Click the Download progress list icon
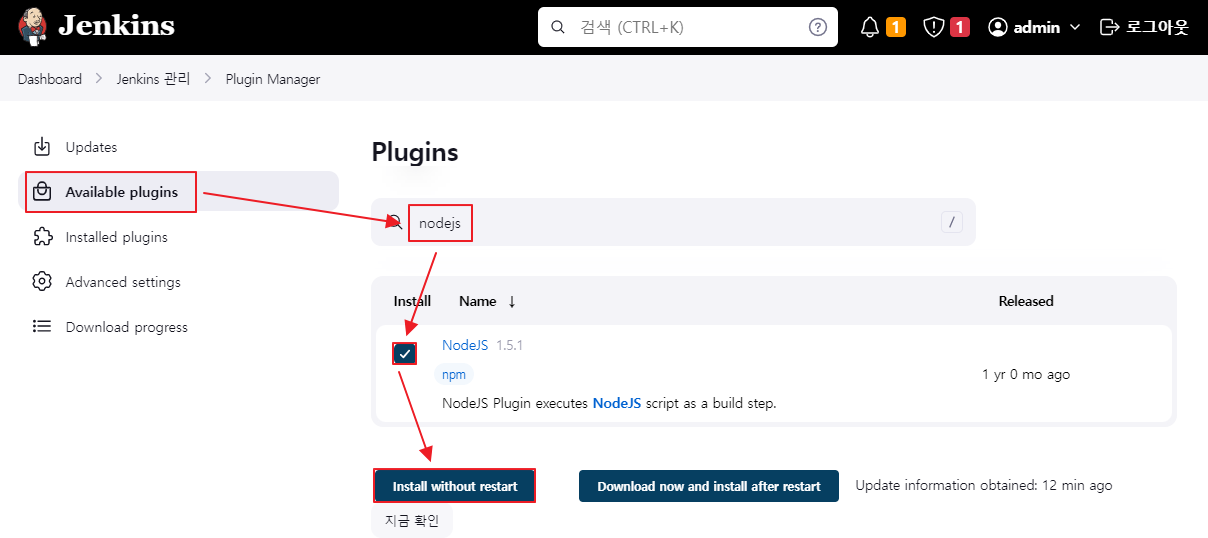This screenshot has height=538, width=1208. click(x=42, y=326)
